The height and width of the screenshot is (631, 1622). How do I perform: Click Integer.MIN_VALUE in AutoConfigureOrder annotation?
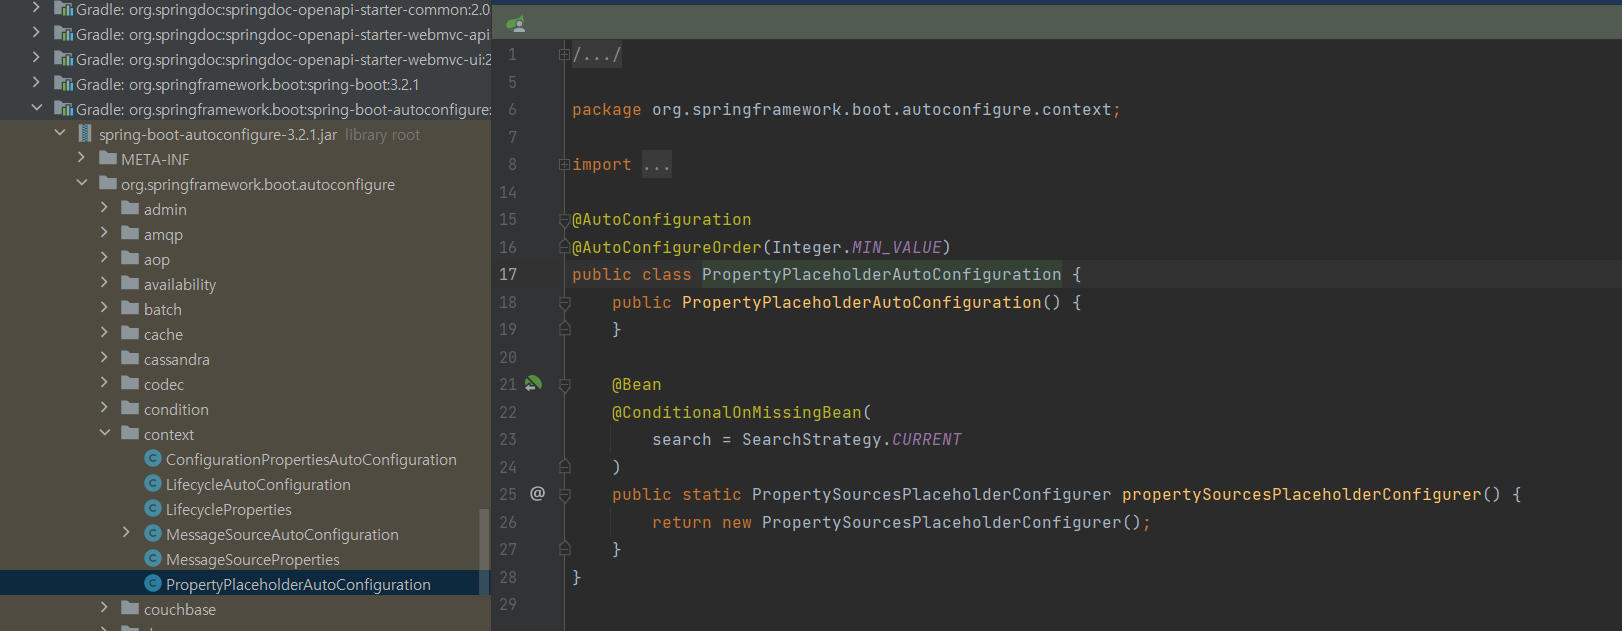pyautogui.click(x=857, y=247)
